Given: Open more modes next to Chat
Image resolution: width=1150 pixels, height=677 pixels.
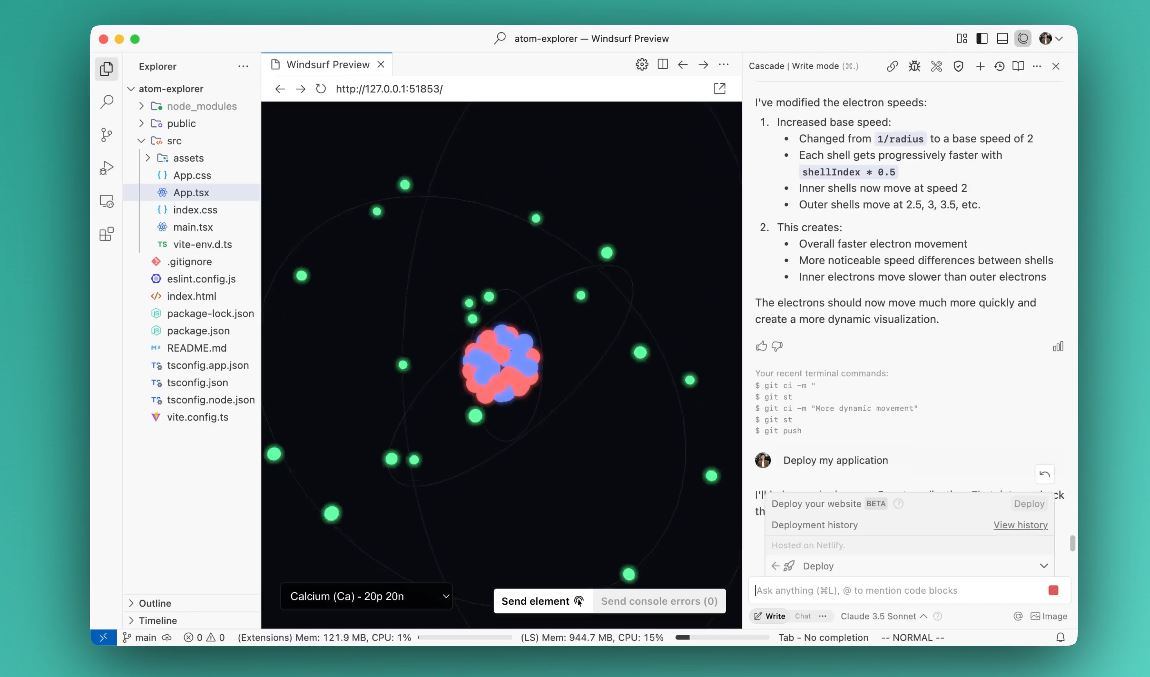Looking at the screenshot, I should click(823, 616).
